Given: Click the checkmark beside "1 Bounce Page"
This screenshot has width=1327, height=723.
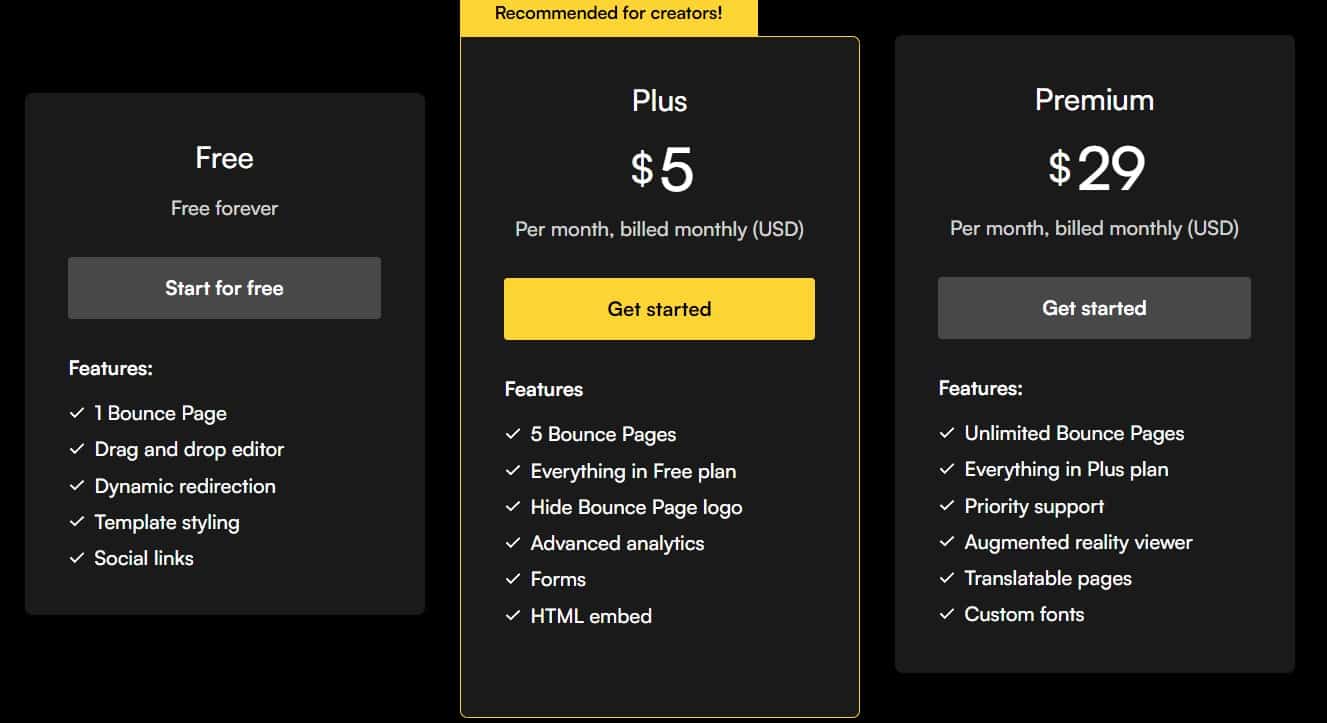Looking at the screenshot, I should 77,413.
